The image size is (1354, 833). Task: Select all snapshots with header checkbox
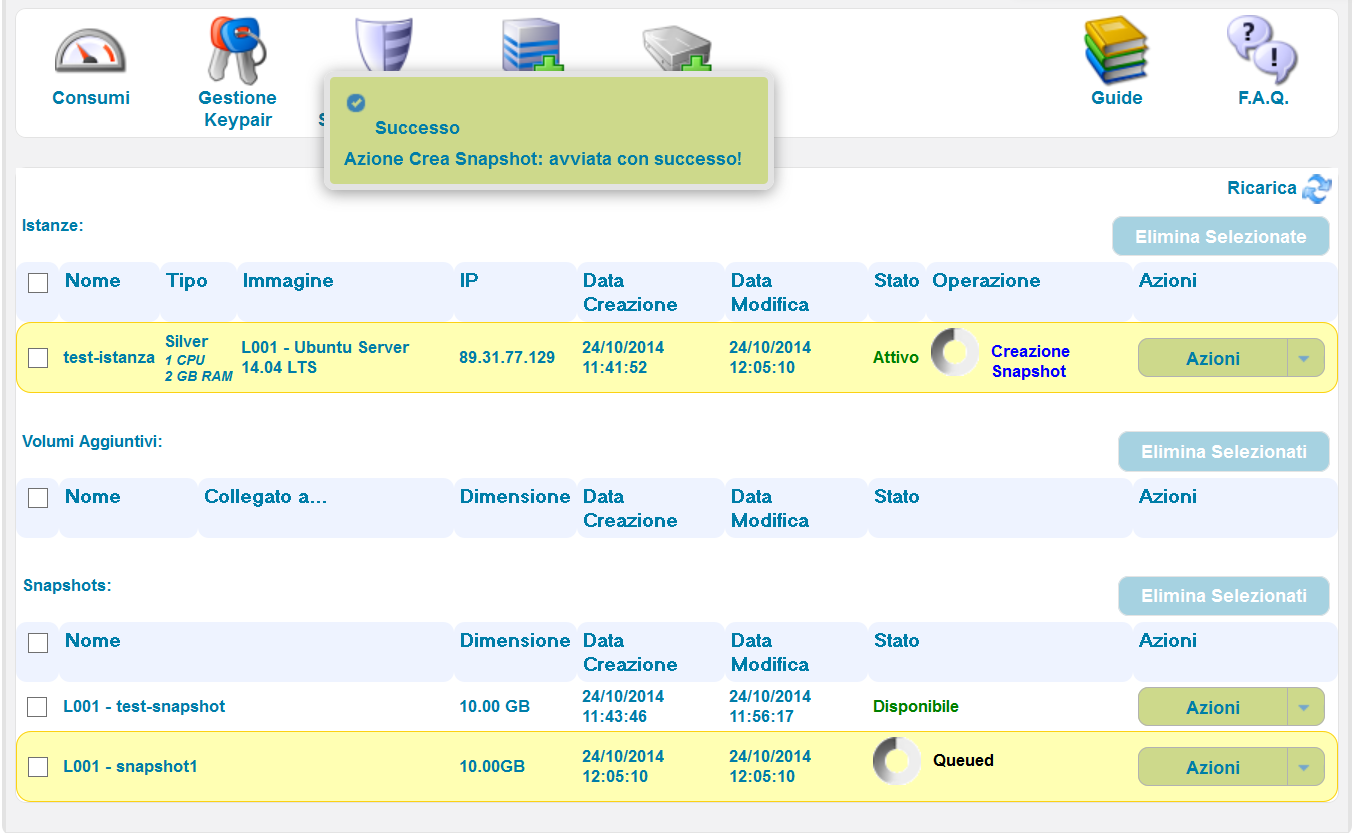(38, 643)
